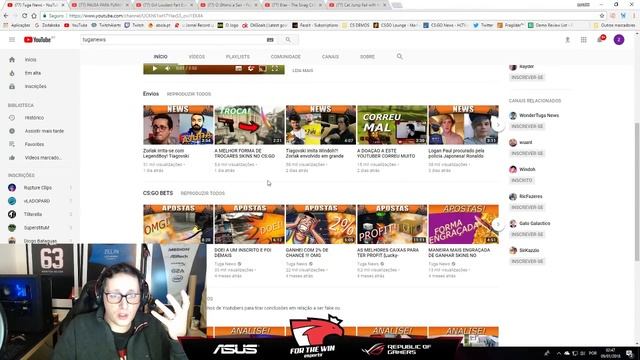This screenshot has height=360, width=640.
Task: Subscribe to the Gato Galactico channel
Action: (527, 234)
